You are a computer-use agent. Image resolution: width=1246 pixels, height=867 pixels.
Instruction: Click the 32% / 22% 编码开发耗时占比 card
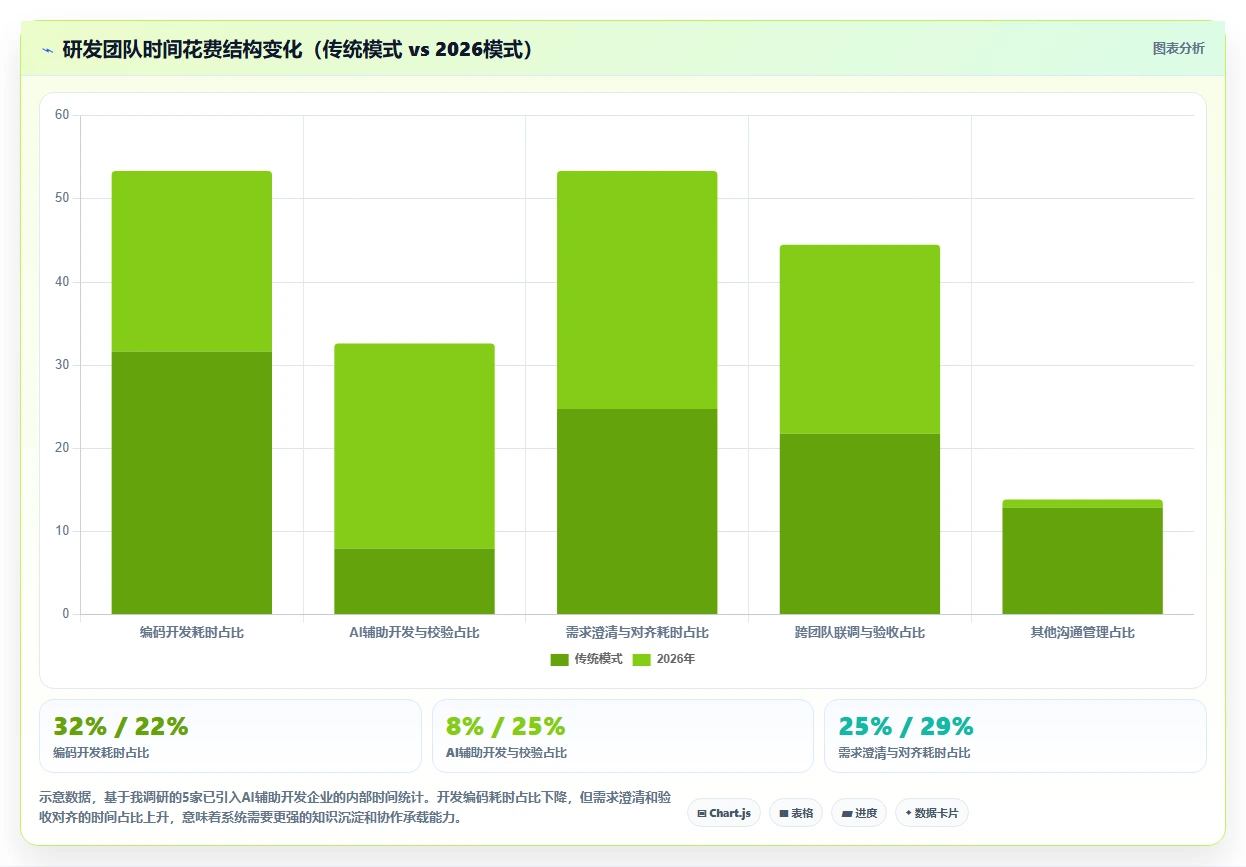230,736
